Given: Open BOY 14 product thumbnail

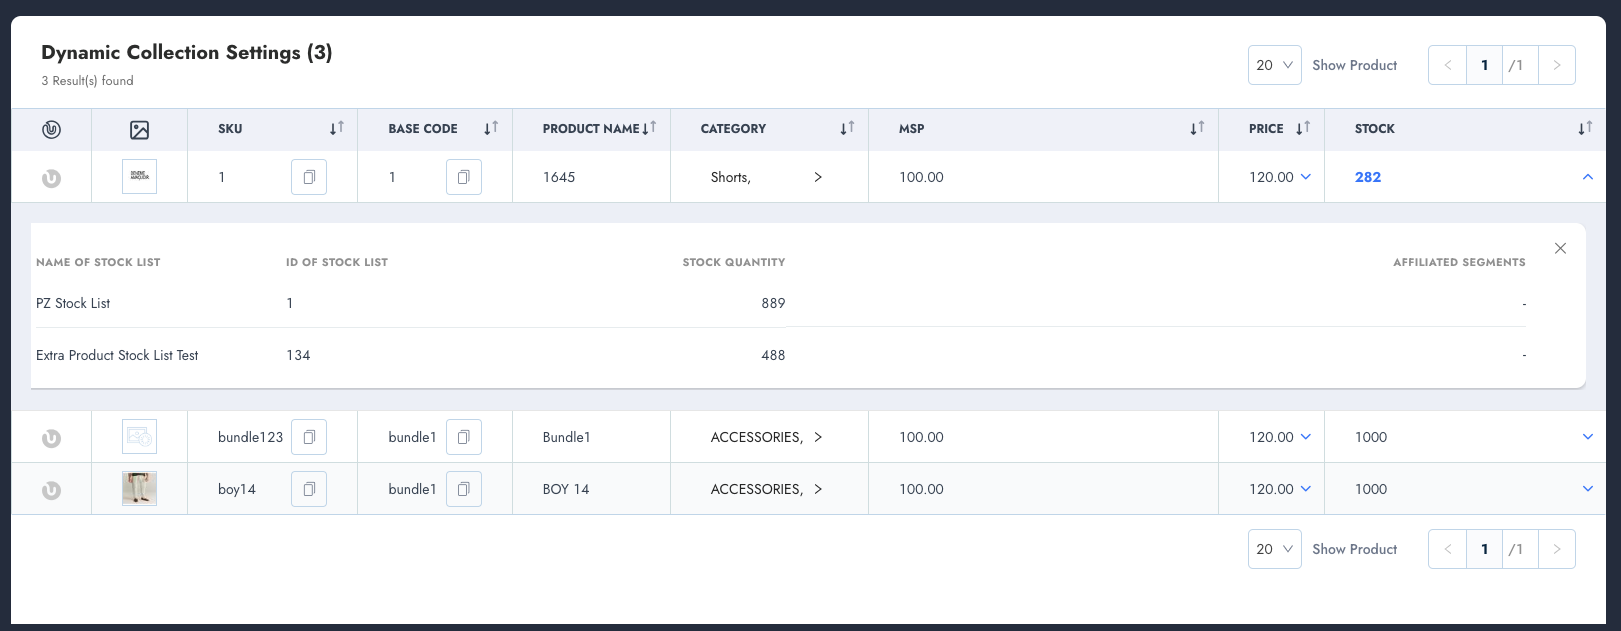Looking at the screenshot, I should (x=139, y=489).
